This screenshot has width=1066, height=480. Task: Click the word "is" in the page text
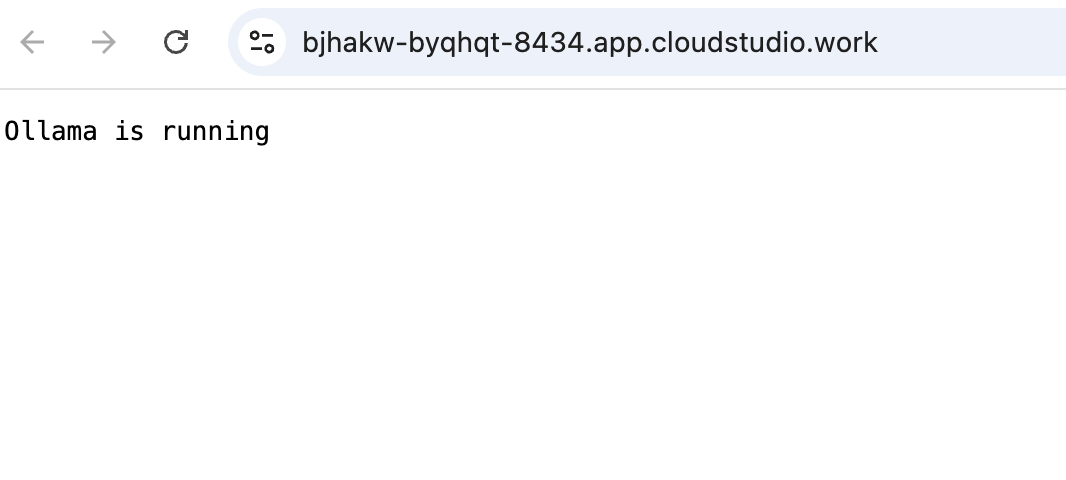pos(129,131)
